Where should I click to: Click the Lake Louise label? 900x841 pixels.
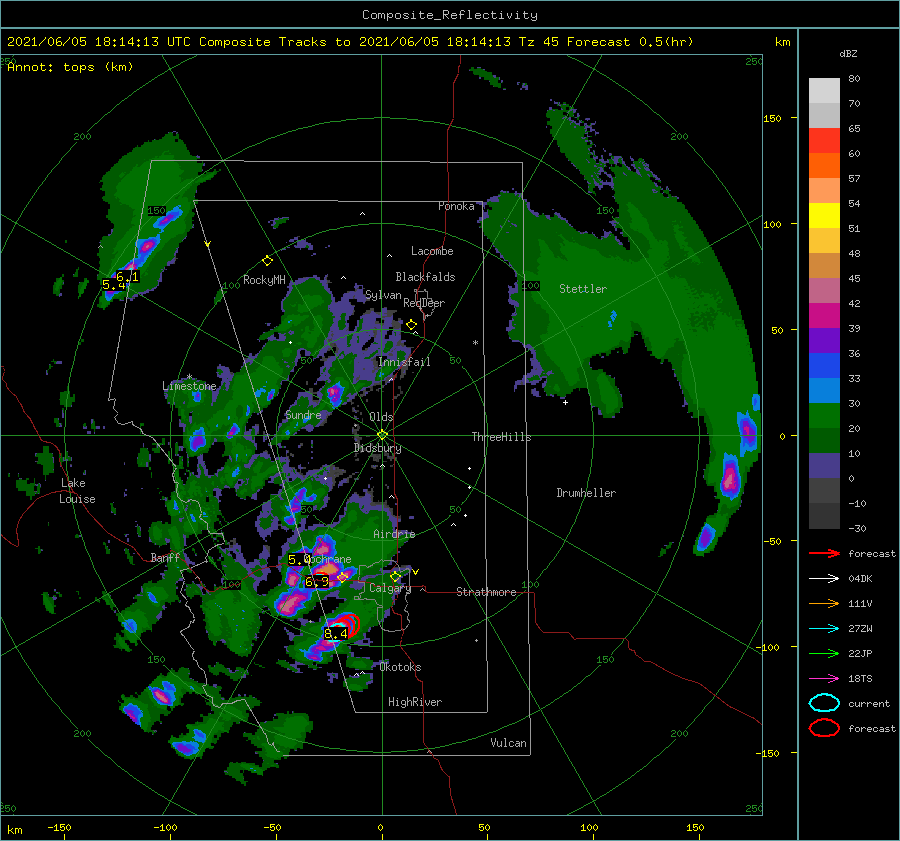(x=77, y=491)
